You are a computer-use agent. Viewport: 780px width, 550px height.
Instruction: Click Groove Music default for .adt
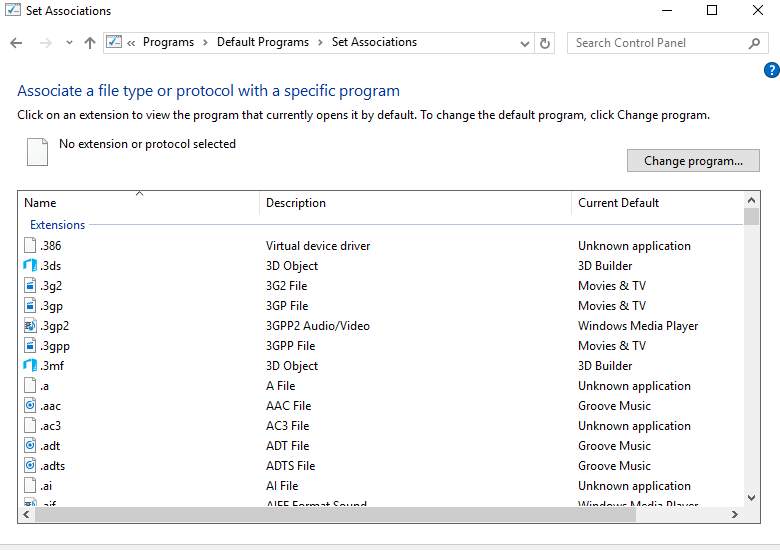614,446
